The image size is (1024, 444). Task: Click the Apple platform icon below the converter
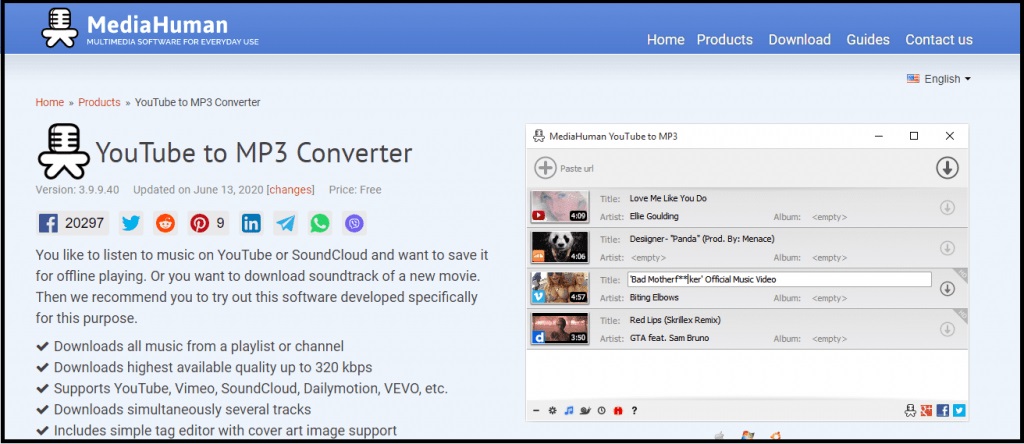point(719,437)
